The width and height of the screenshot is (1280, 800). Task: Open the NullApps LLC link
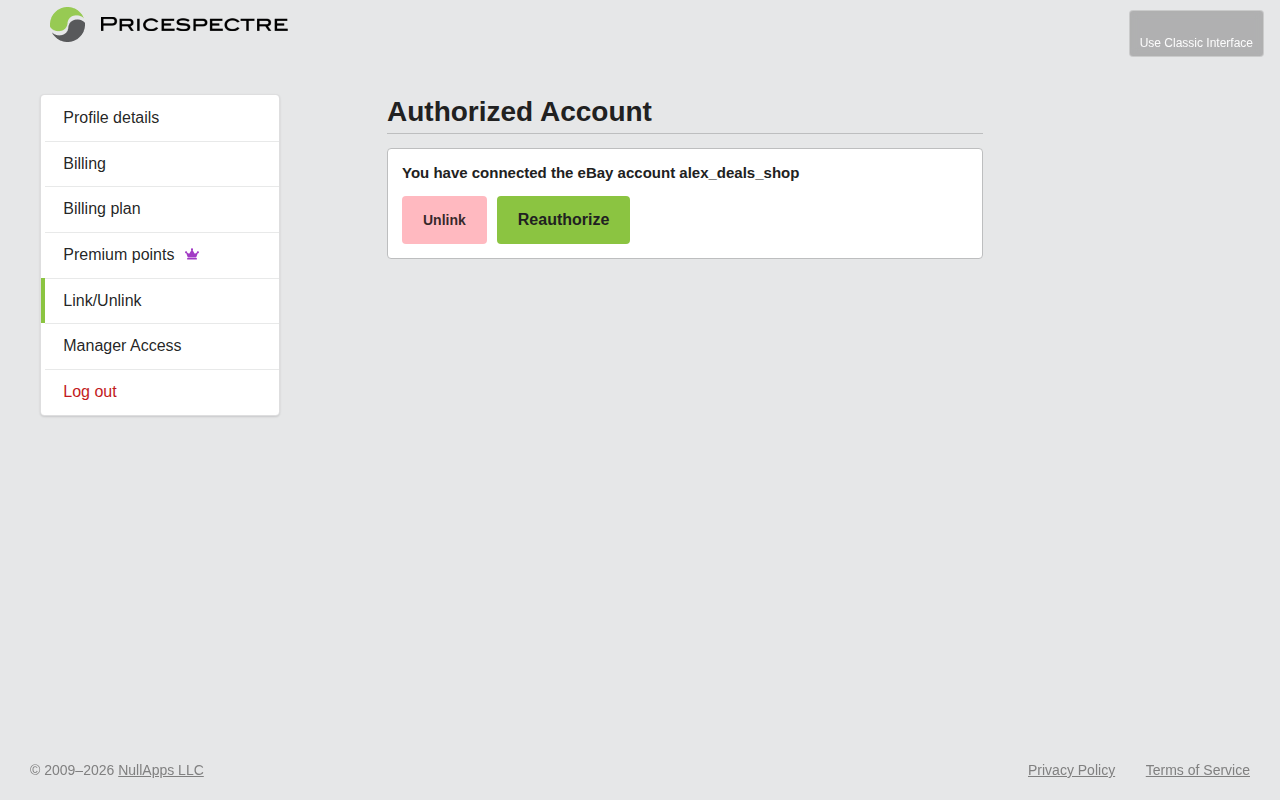pyautogui.click(x=160, y=770)
